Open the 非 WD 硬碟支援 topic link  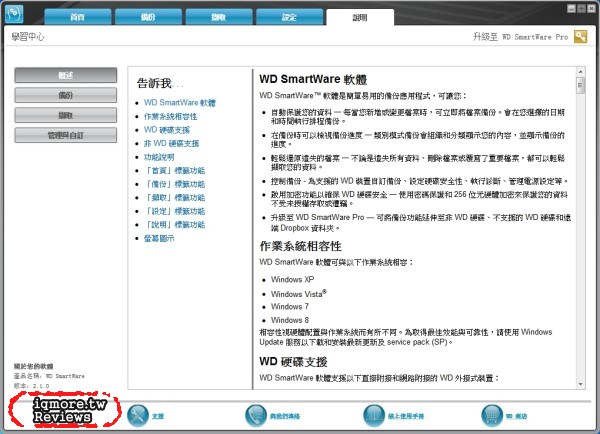click(x=171, y=144)
